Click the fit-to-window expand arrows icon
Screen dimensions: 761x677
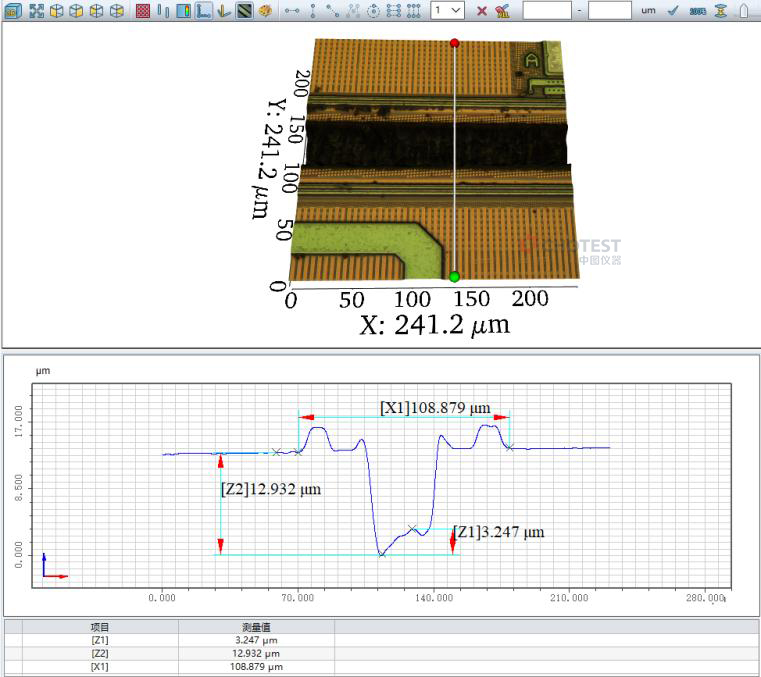pos(36,10)
